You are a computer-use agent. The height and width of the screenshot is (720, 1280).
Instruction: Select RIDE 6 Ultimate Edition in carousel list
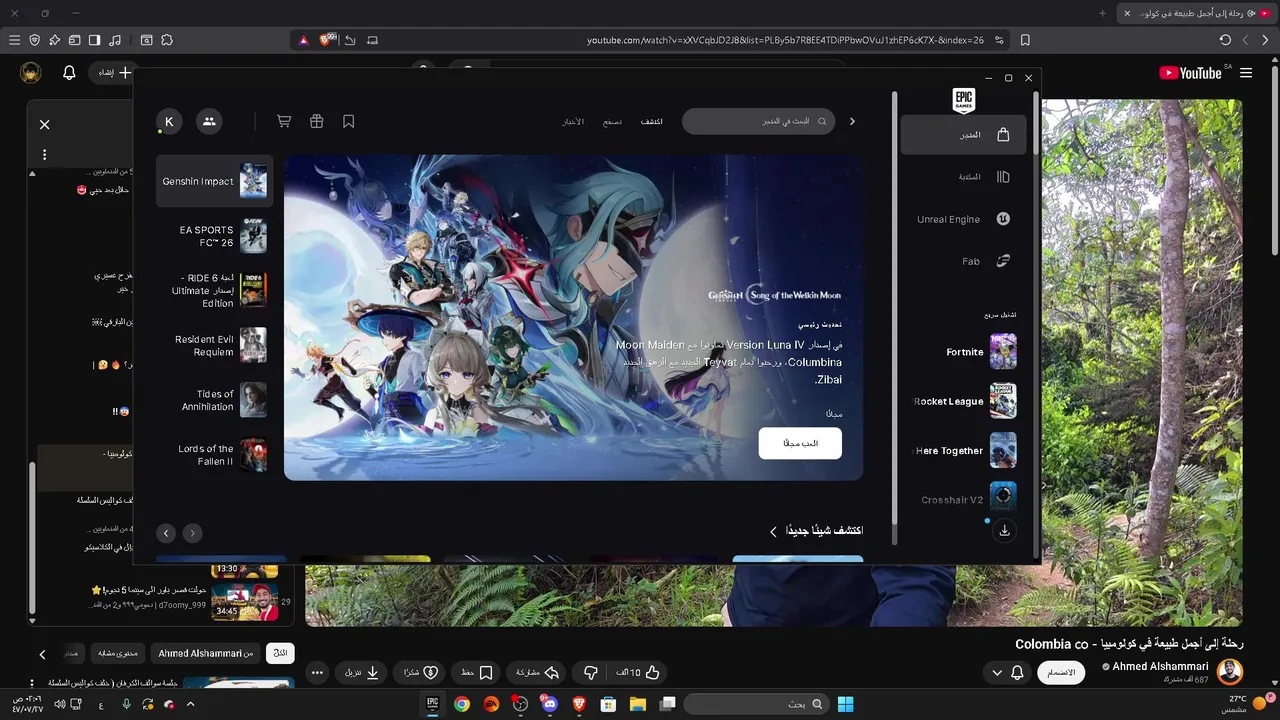[214, 290]
